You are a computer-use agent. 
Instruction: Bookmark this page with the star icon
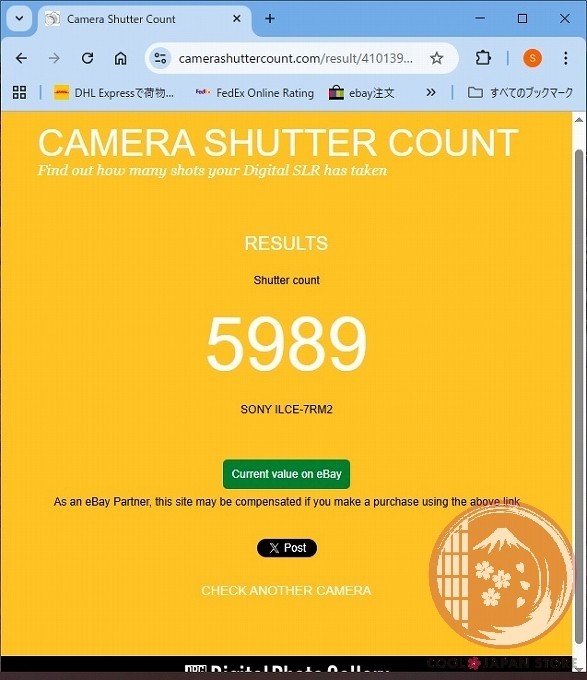[x=437, y=58]
